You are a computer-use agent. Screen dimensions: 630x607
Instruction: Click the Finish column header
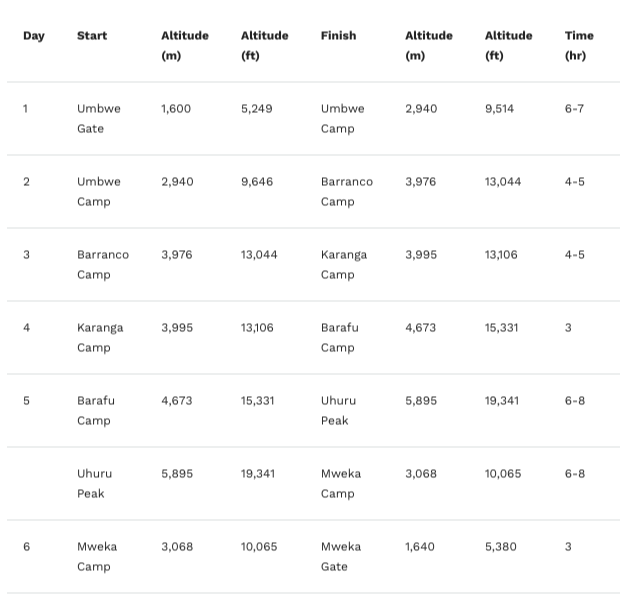click(x=338, y=35)
